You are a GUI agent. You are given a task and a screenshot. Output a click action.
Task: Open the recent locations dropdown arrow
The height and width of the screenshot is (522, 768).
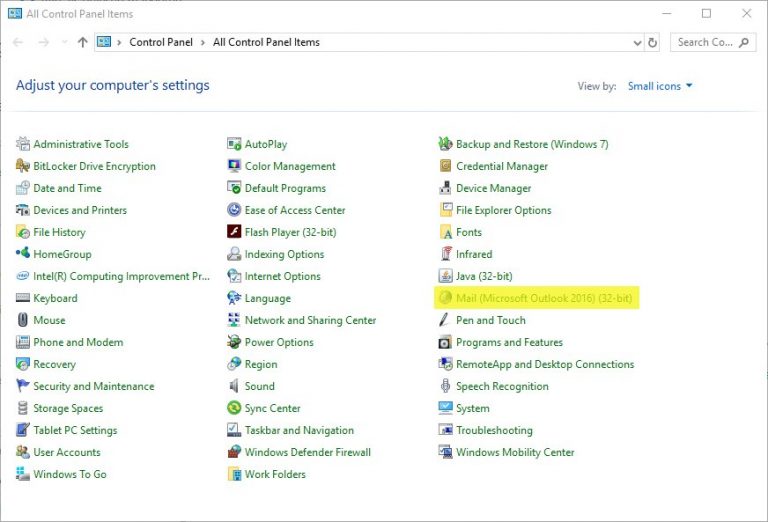point(65,43)
